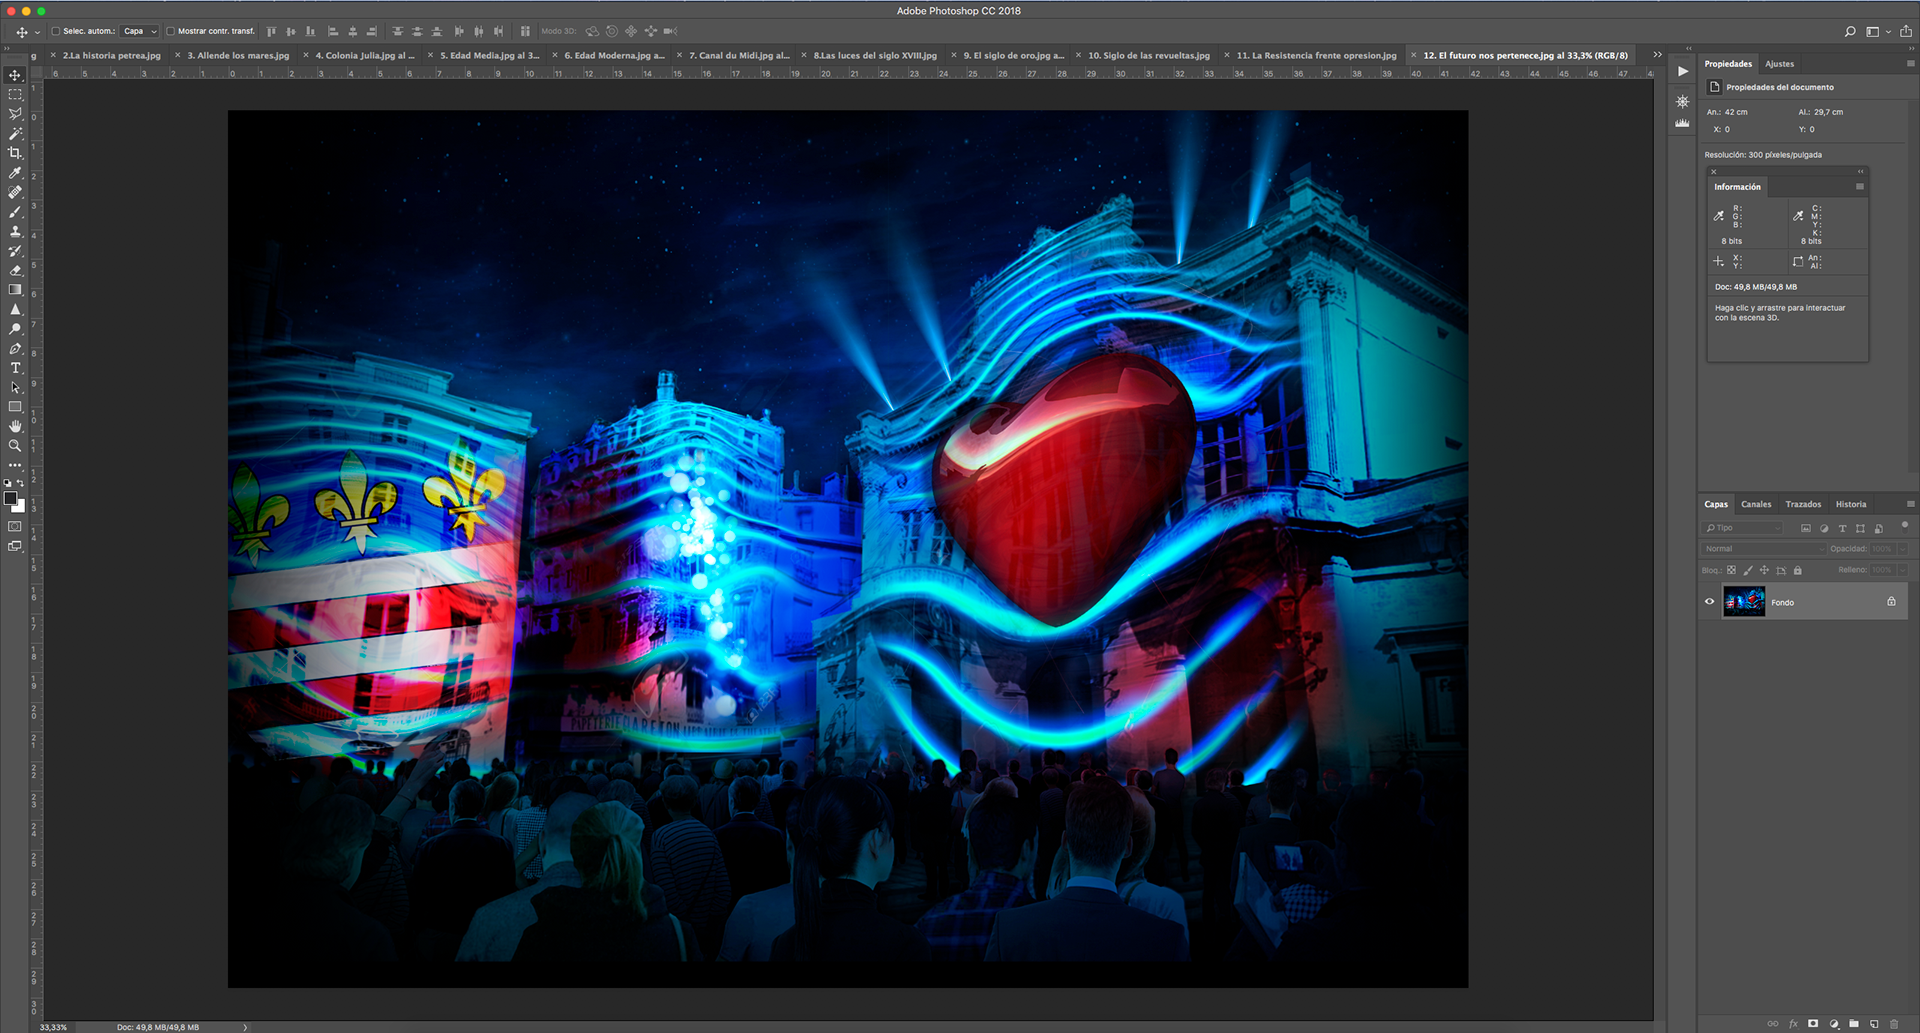Select the Hand tool
This screenshot has height=1033, width=1920.
(15, 426)
